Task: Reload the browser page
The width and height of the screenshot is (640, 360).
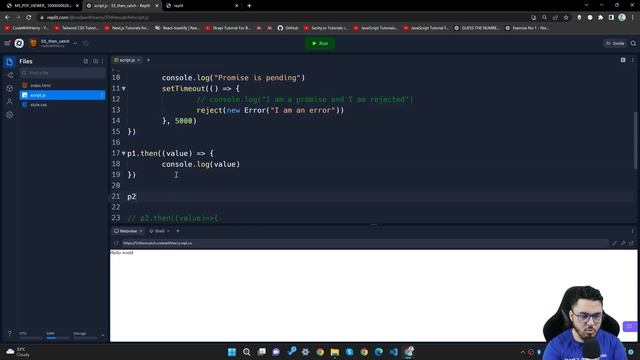Action: tap(29, 18)
